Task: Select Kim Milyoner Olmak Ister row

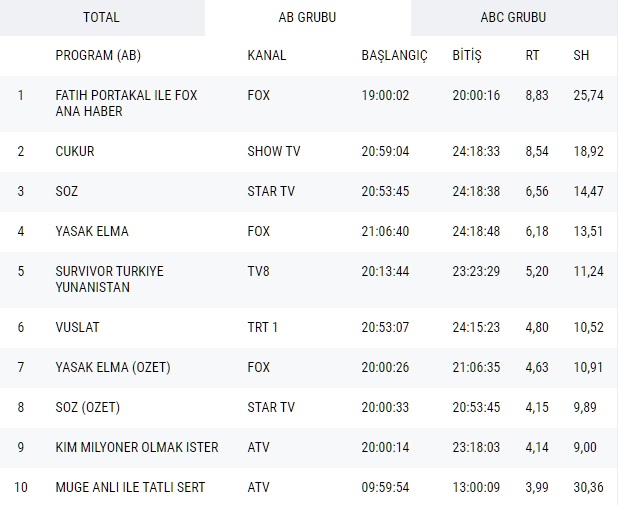Action: click(137, 447)
